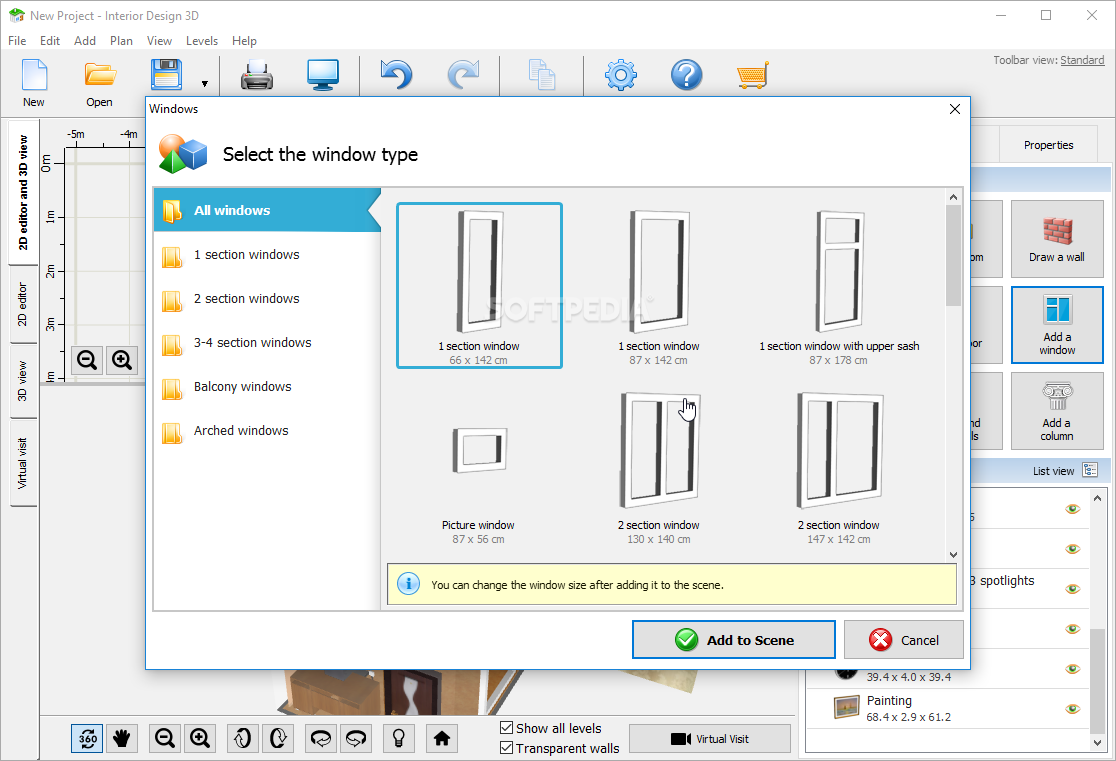Viewport: 1116px width, 761px height.
Task: Zoom in on the 3D view toolbar
Action: [x=200, y=739]
